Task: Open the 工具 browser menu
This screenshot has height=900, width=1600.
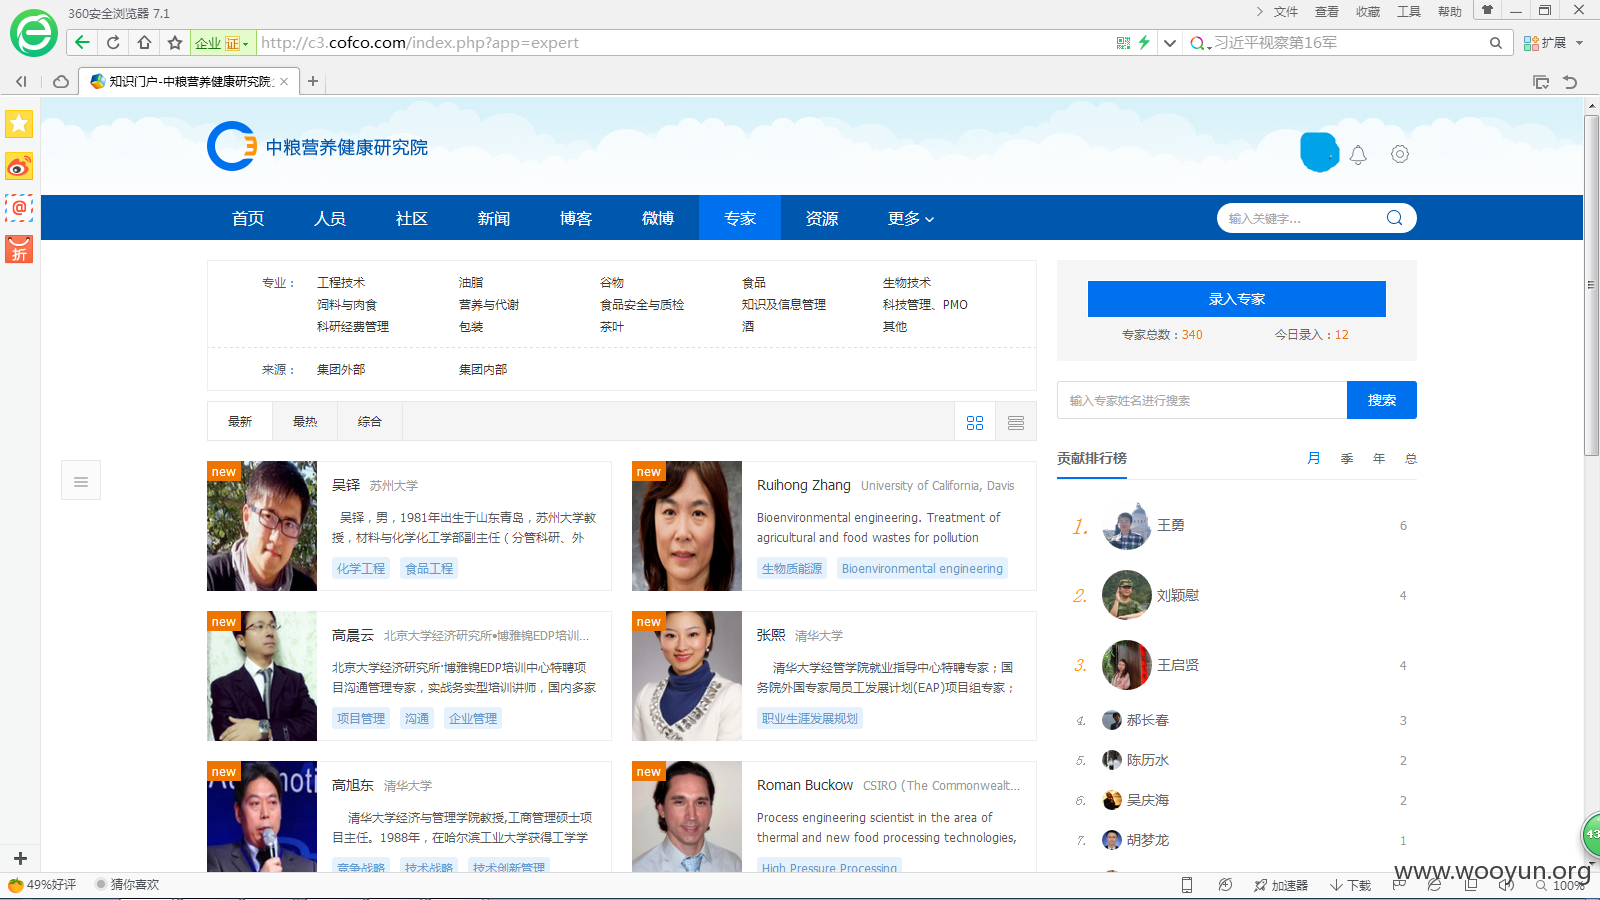Action: point(1409,12)
